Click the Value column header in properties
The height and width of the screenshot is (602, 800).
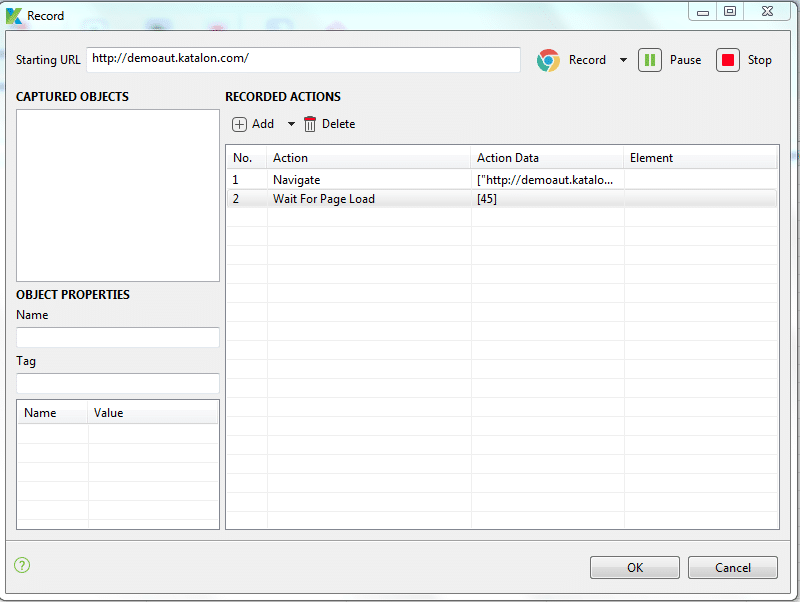pos(109,413)
